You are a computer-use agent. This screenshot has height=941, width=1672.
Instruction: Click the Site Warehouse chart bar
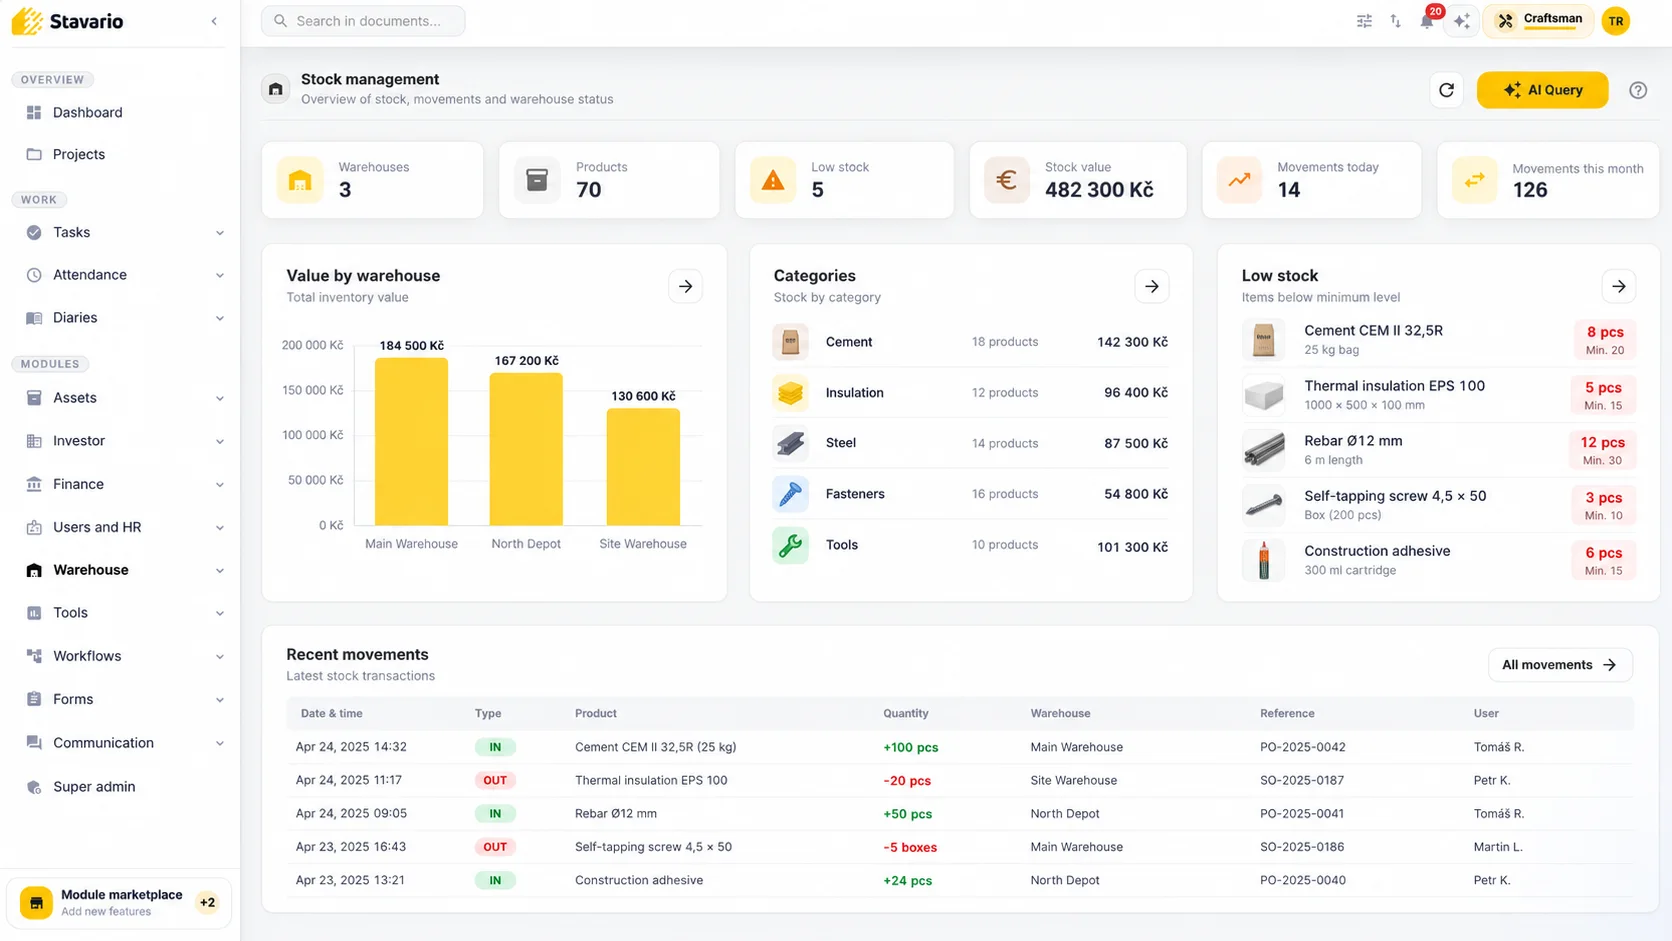(643, 467)
